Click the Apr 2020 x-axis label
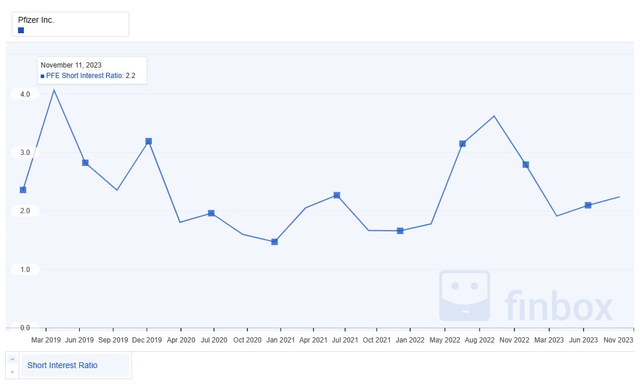The image size is (640, 385). click(181, 340)
